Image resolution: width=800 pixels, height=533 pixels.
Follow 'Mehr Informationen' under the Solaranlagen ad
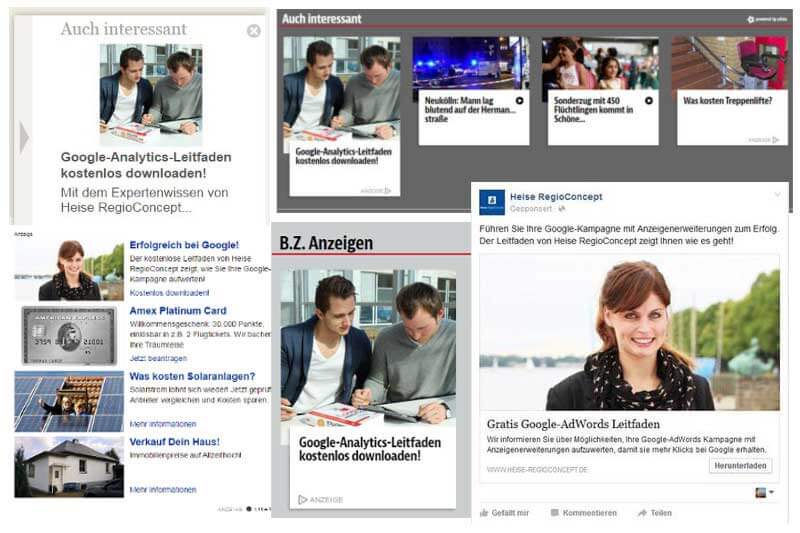point(163,424)
